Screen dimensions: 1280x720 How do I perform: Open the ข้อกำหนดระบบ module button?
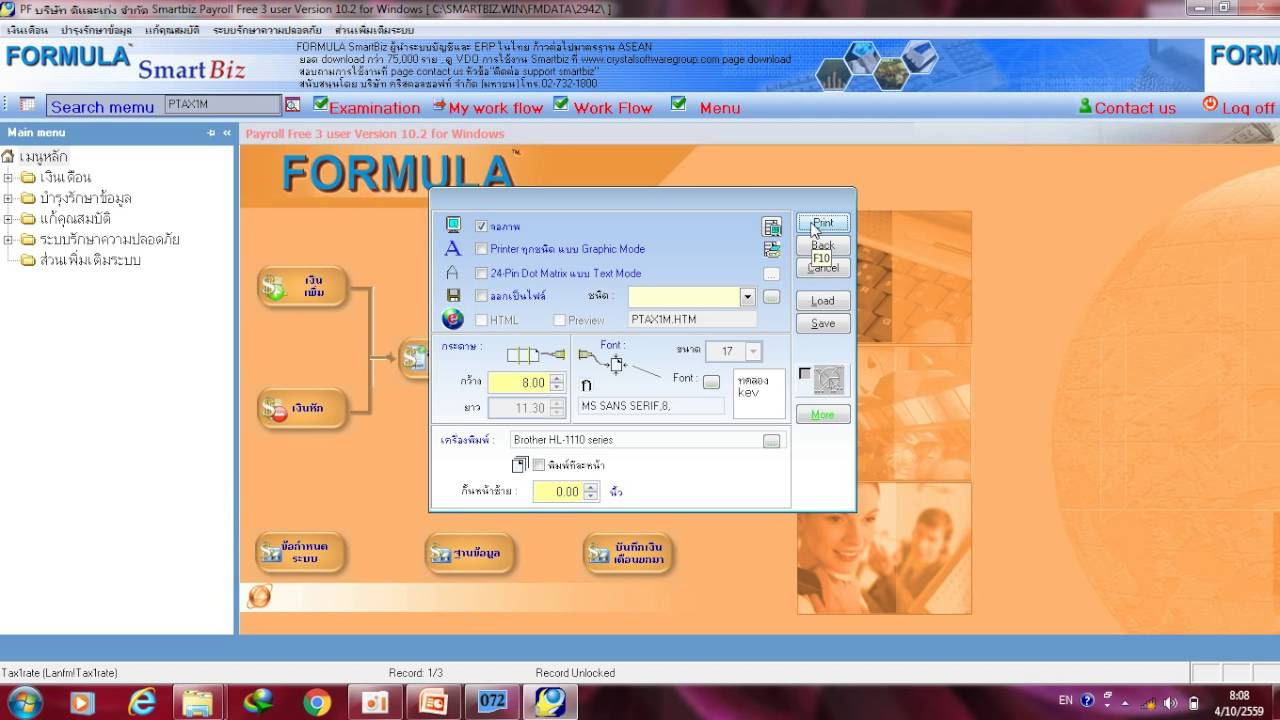point(301,552)
